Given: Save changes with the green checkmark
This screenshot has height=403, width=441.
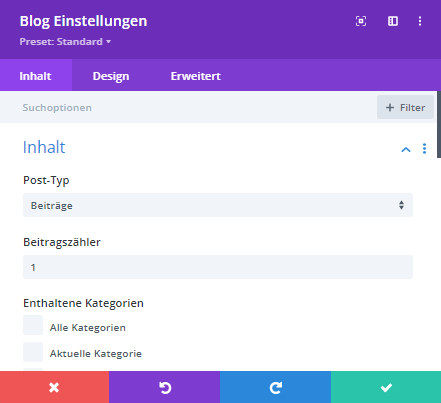Looking at the screenshot, I should [x=386, y=387].
